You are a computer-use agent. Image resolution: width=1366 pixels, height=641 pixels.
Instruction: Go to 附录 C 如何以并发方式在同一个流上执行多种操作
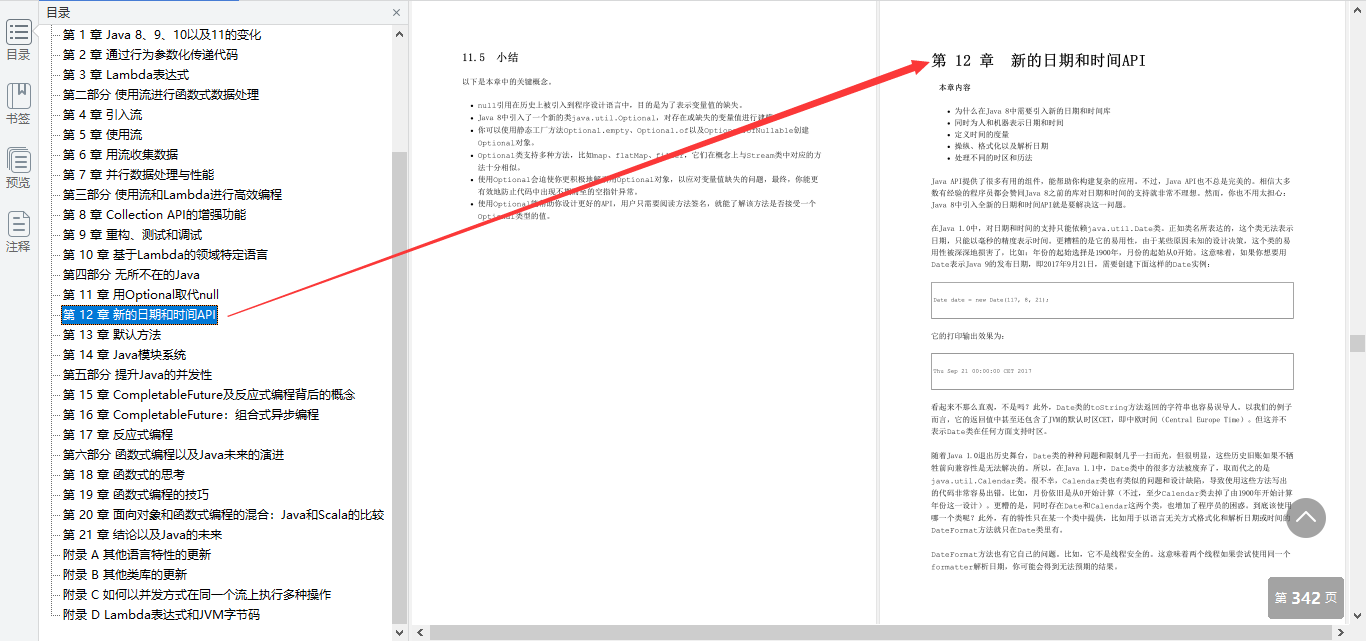197,594
